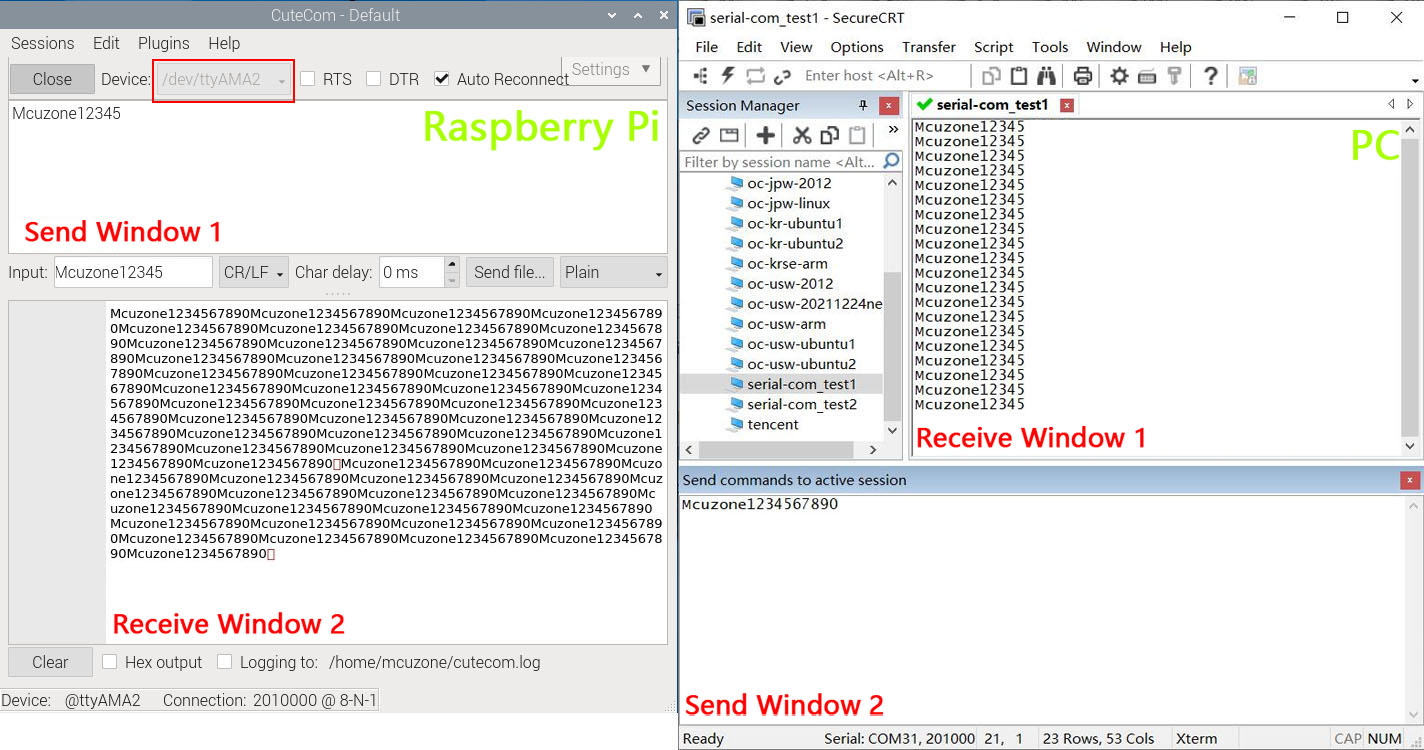Image resolution: width=1424 pixels, height=750 pixels.
Task: Open the CR/LF line ending dropdown
Action: click(254, 272)
